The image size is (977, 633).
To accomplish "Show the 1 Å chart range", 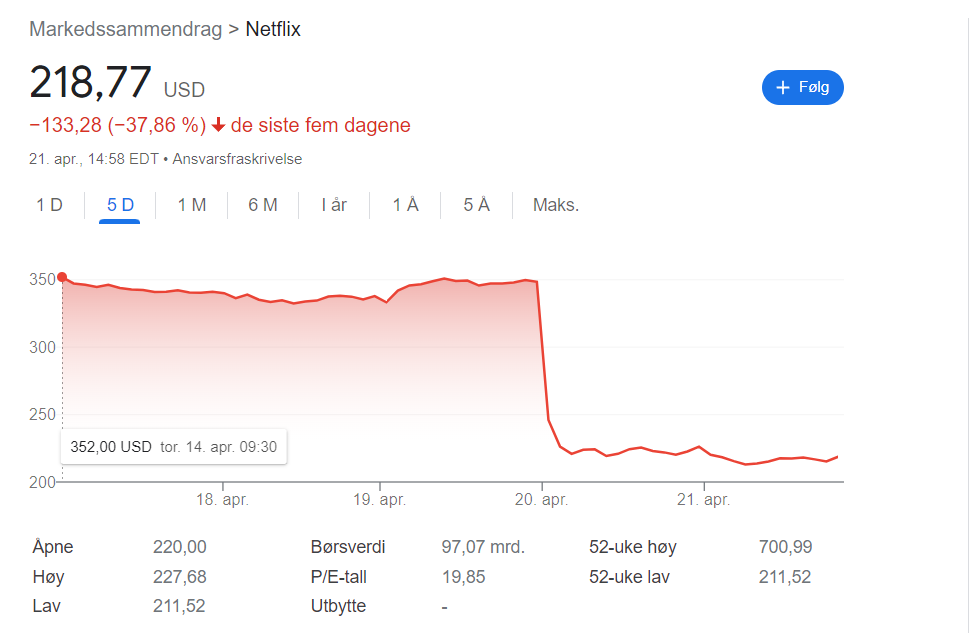I will click(x=405, y=205).
